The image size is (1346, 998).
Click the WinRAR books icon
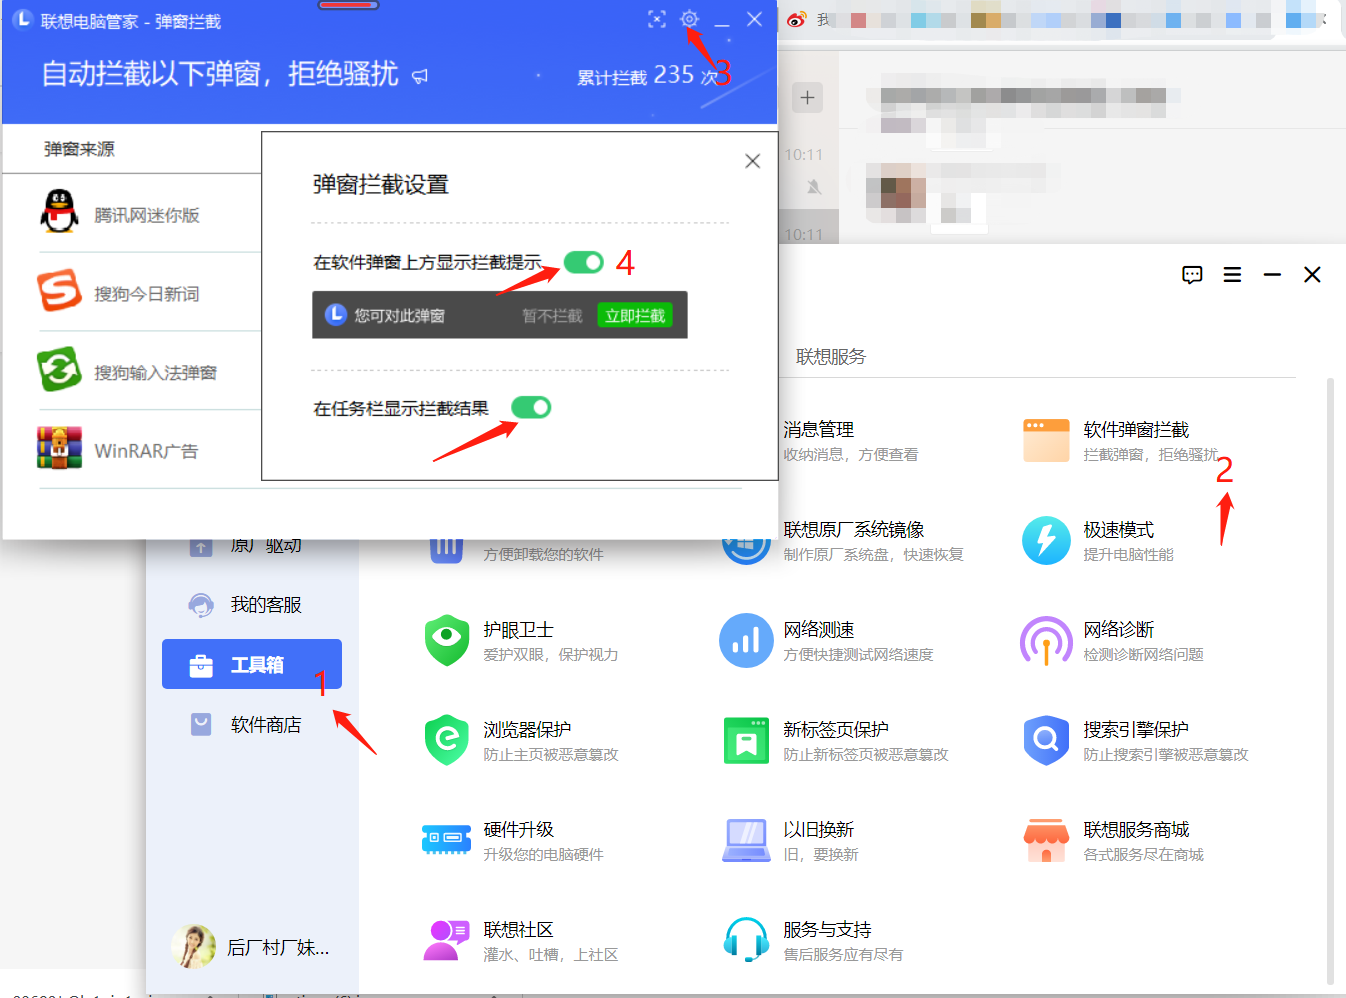(59, 448)
